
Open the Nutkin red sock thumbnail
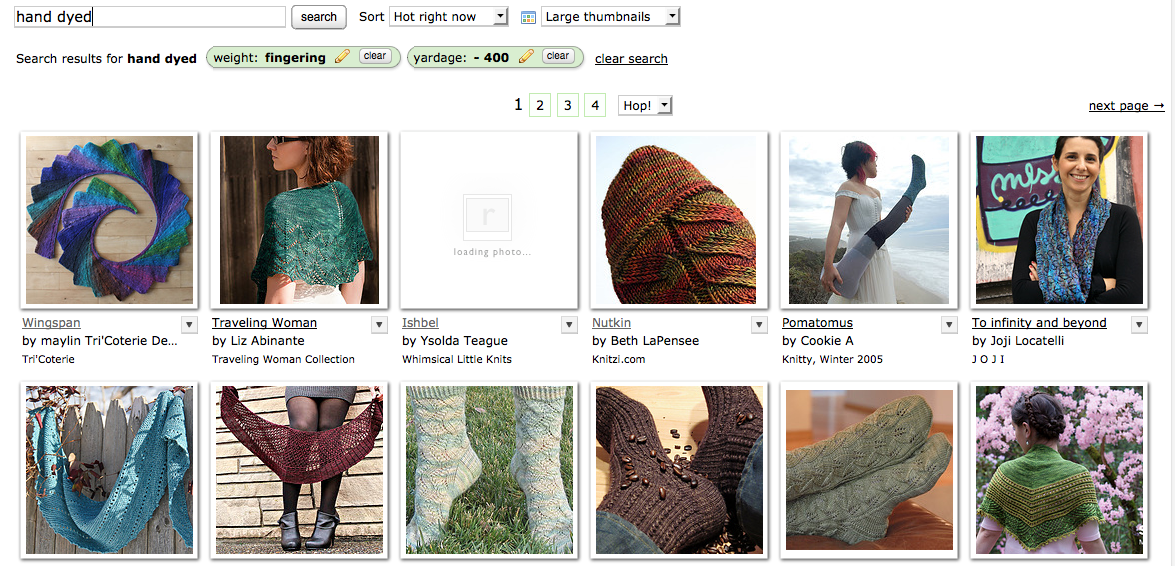[679, 220]
